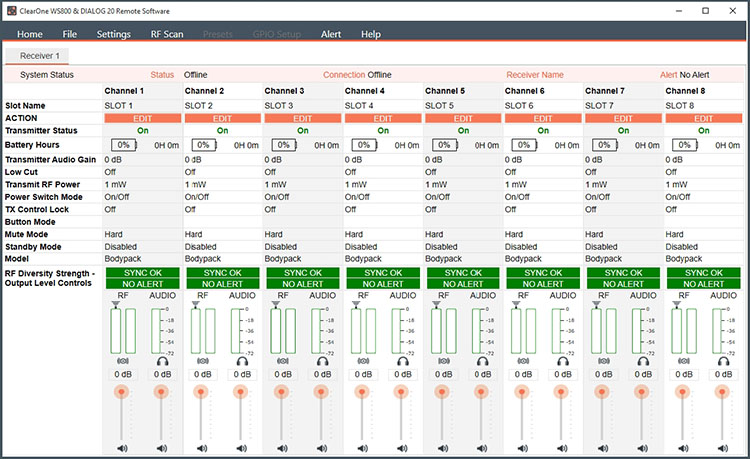This screenshot has height=459, width=750.
Task: Open the RF Scan menu
Action: pos(167,34)
